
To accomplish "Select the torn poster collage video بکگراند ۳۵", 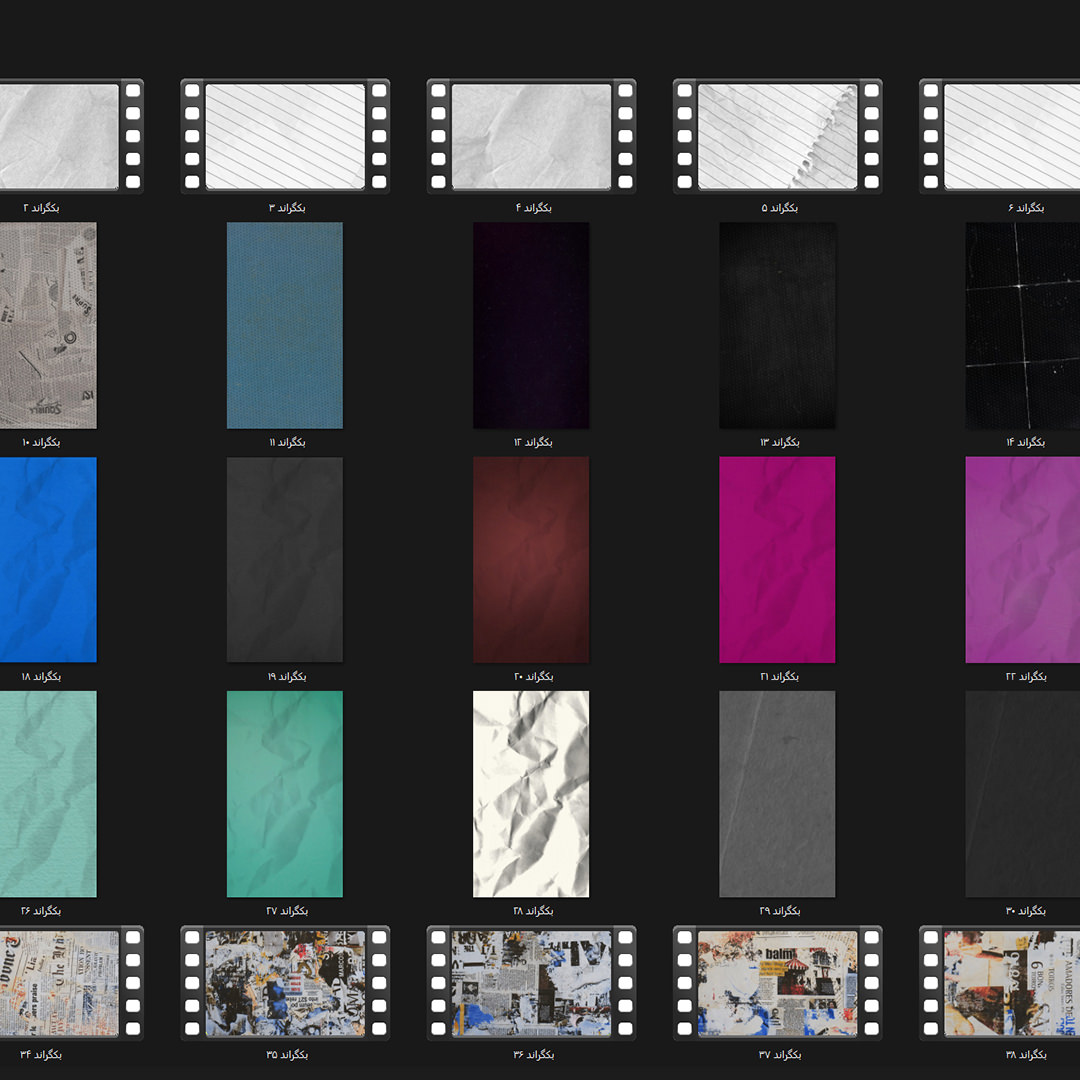I will click(285, 983).
